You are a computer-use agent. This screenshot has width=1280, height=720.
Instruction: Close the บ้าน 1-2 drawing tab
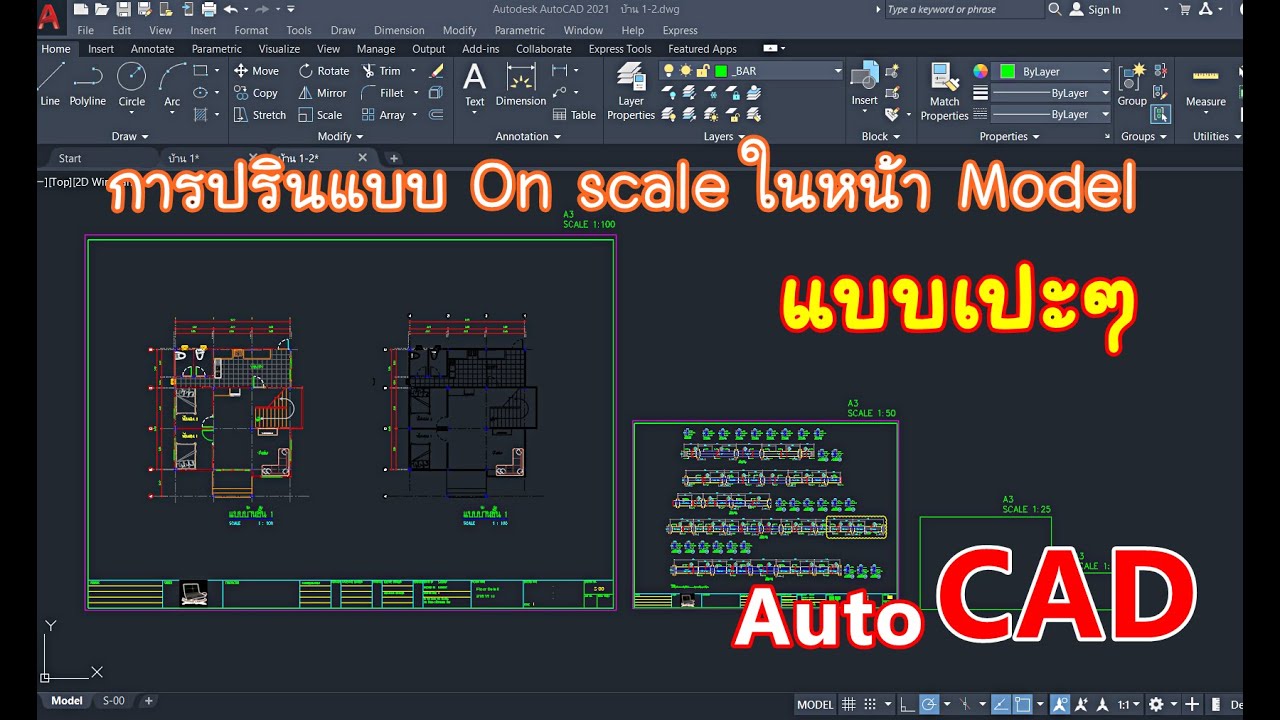point(362,158)
